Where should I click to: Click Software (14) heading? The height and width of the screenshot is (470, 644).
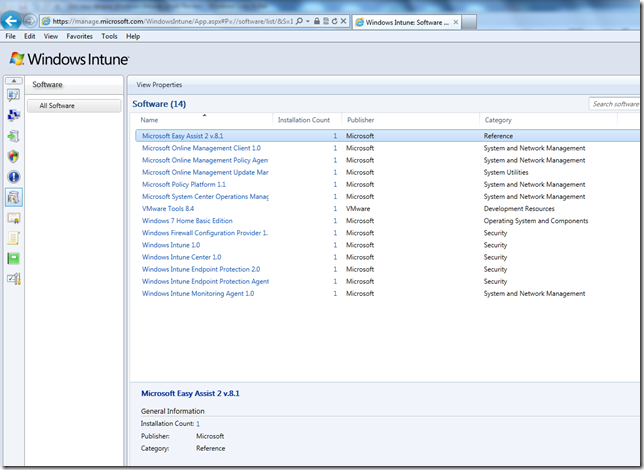[159, 104]
